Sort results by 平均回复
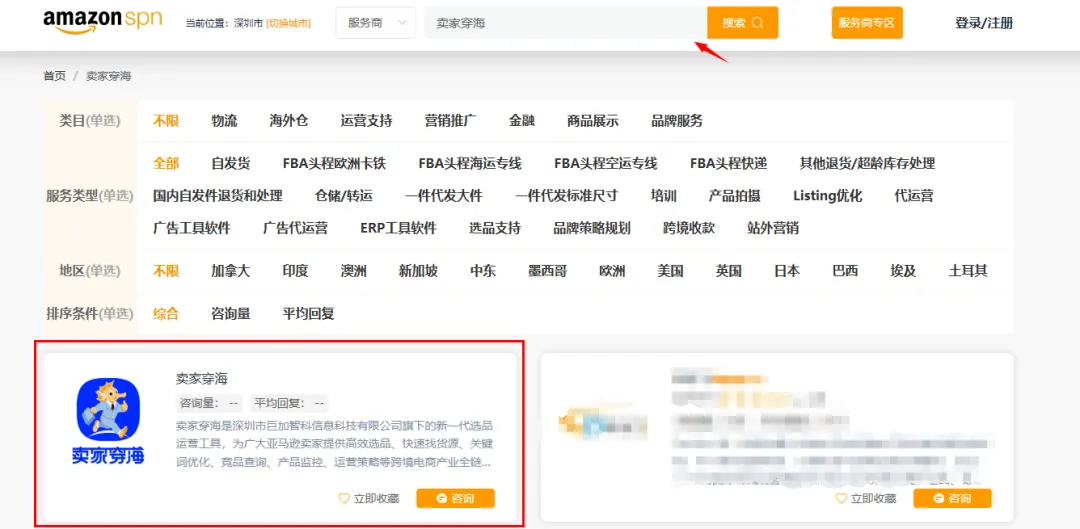This screenshot has width=1080, height=529. (x=309, y=314)
